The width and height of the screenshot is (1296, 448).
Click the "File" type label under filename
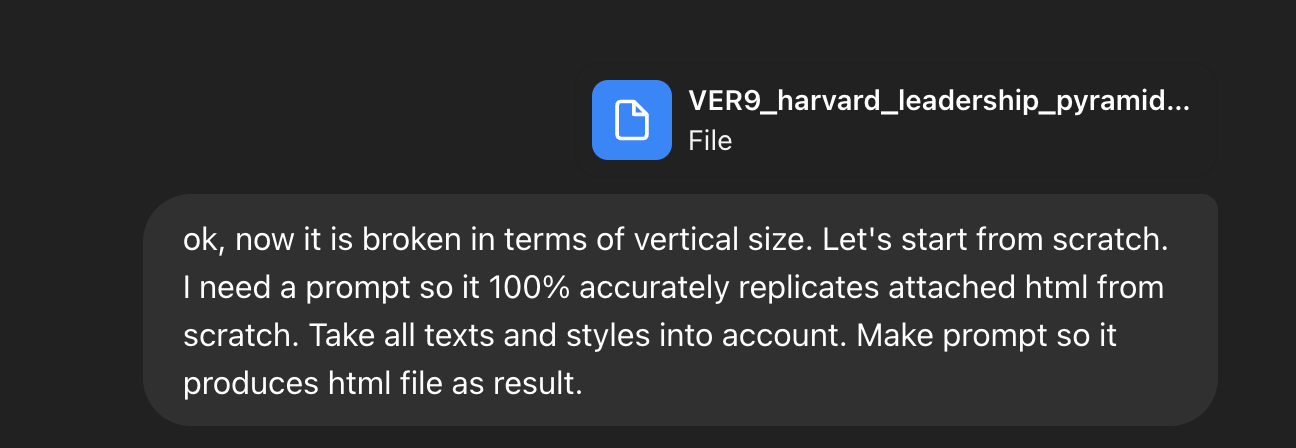pos(710,141)
